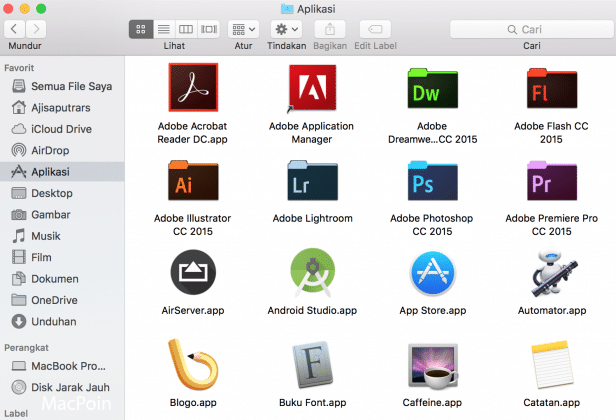Open Unduhan downloads in sidebar
The image size is (616, 420).
point(62,321)
